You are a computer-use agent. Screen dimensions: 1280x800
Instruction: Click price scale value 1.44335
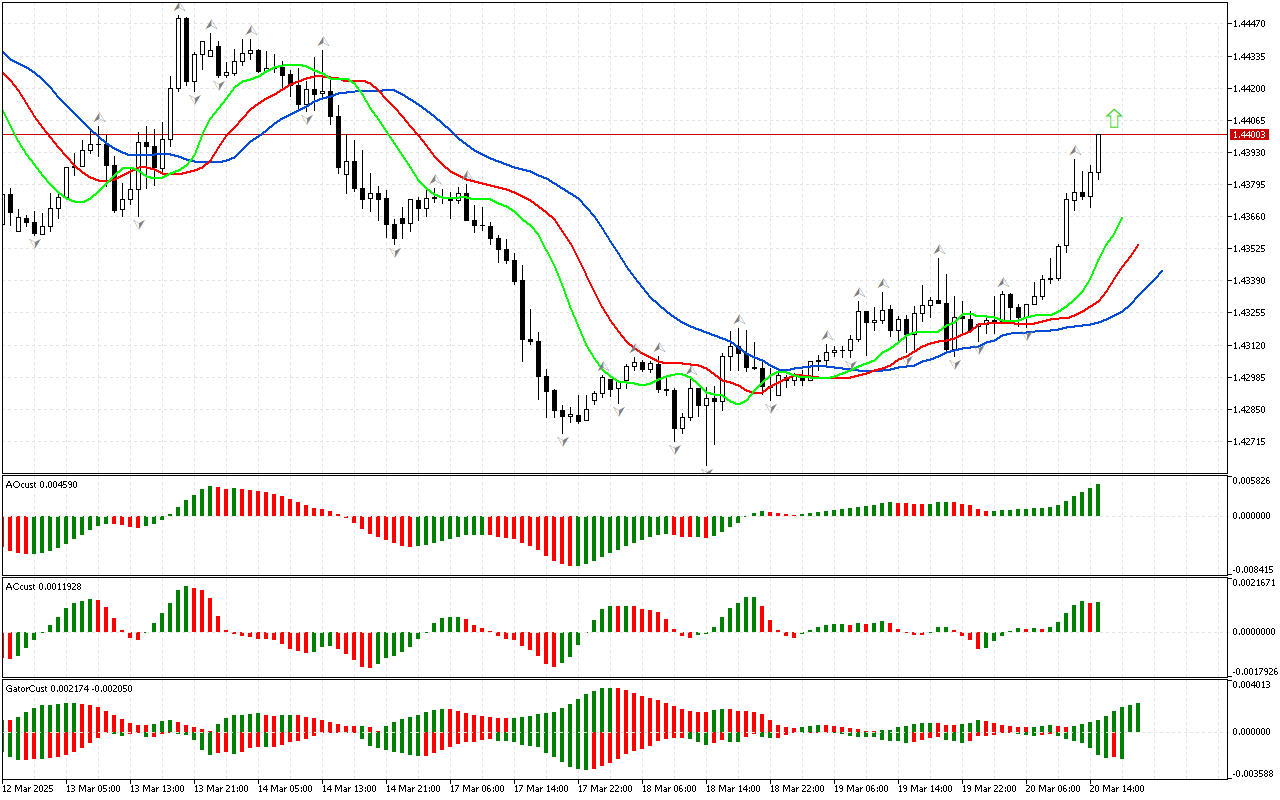1251,56
